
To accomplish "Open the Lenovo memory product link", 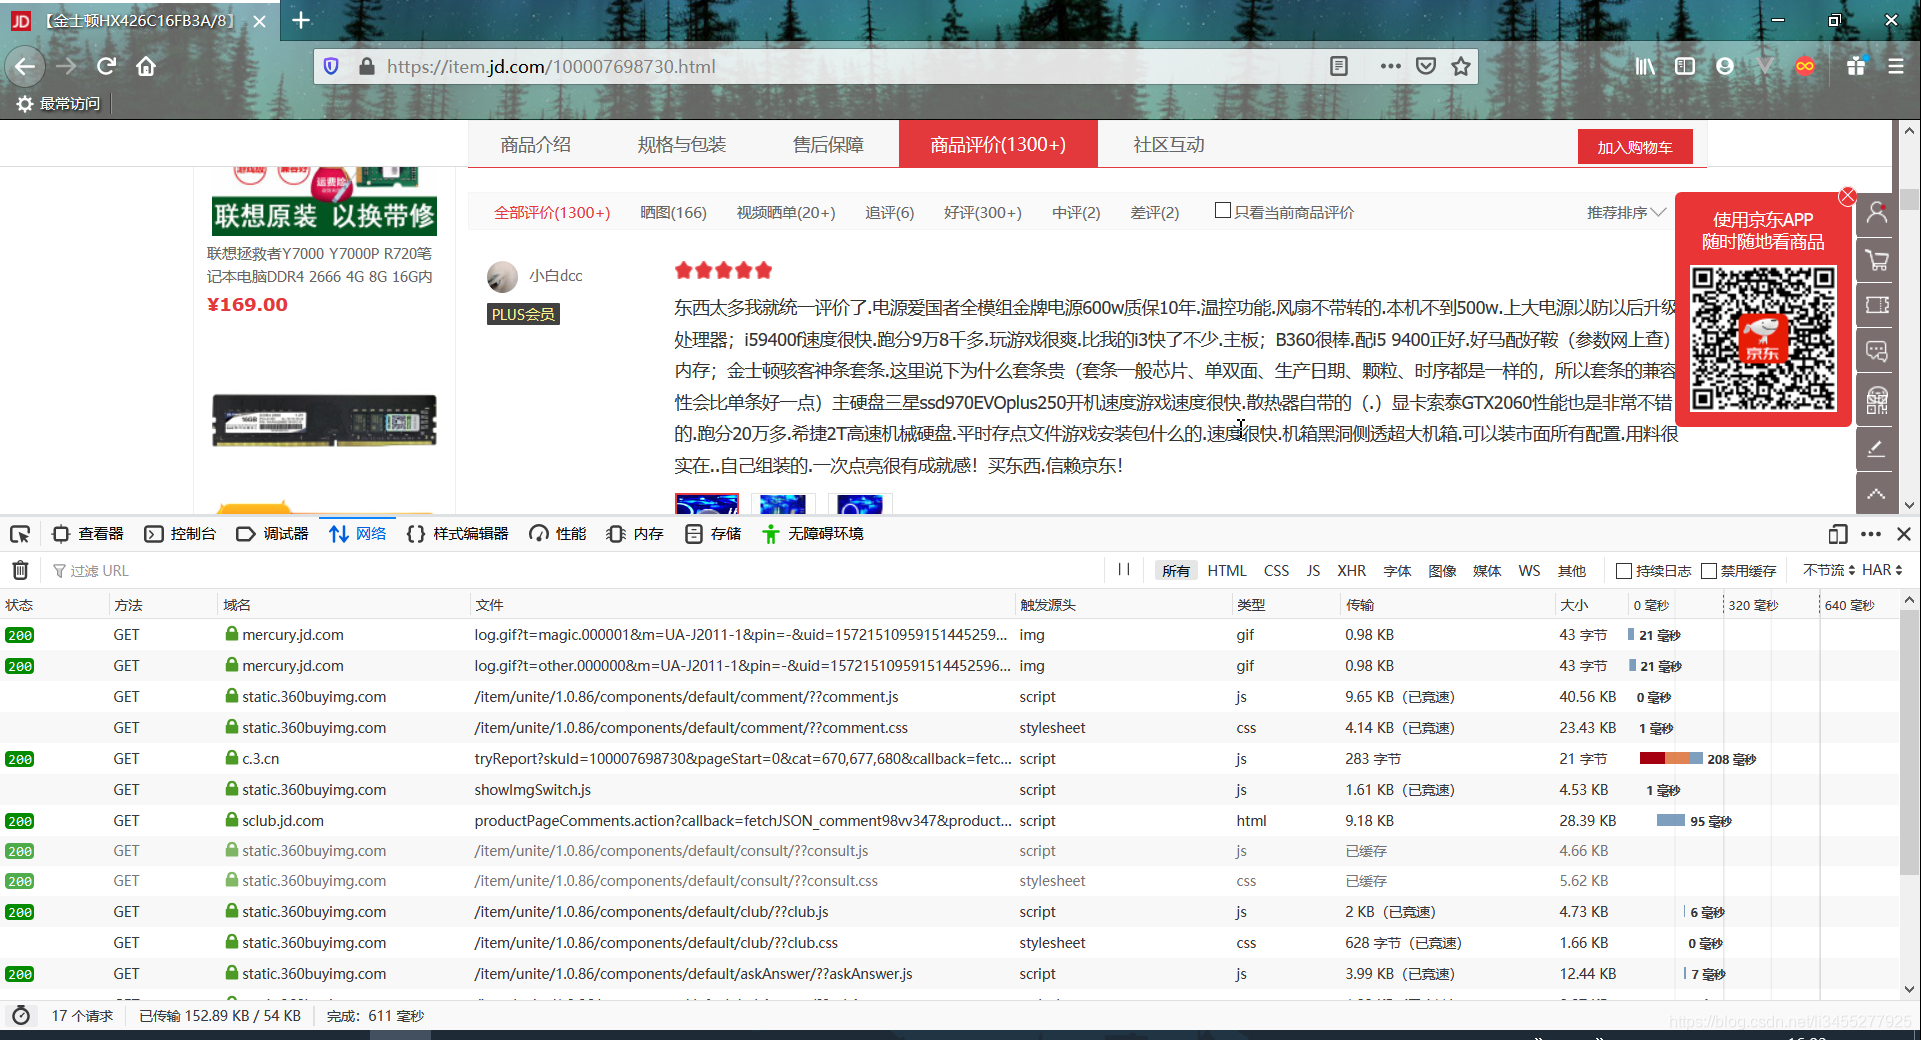I will point(319,265).
